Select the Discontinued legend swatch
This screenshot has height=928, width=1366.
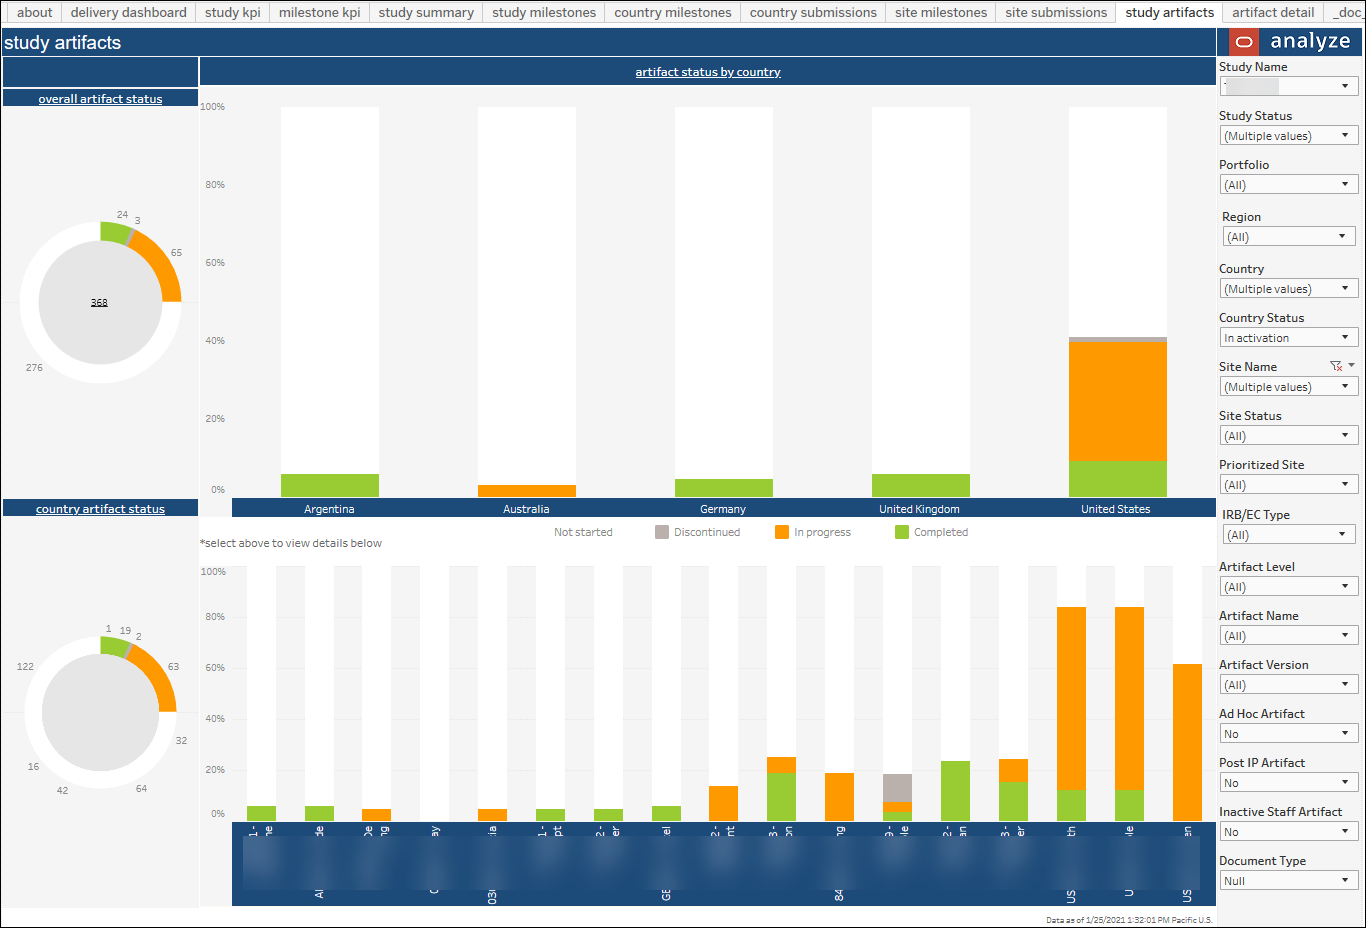tap(661, 532)
